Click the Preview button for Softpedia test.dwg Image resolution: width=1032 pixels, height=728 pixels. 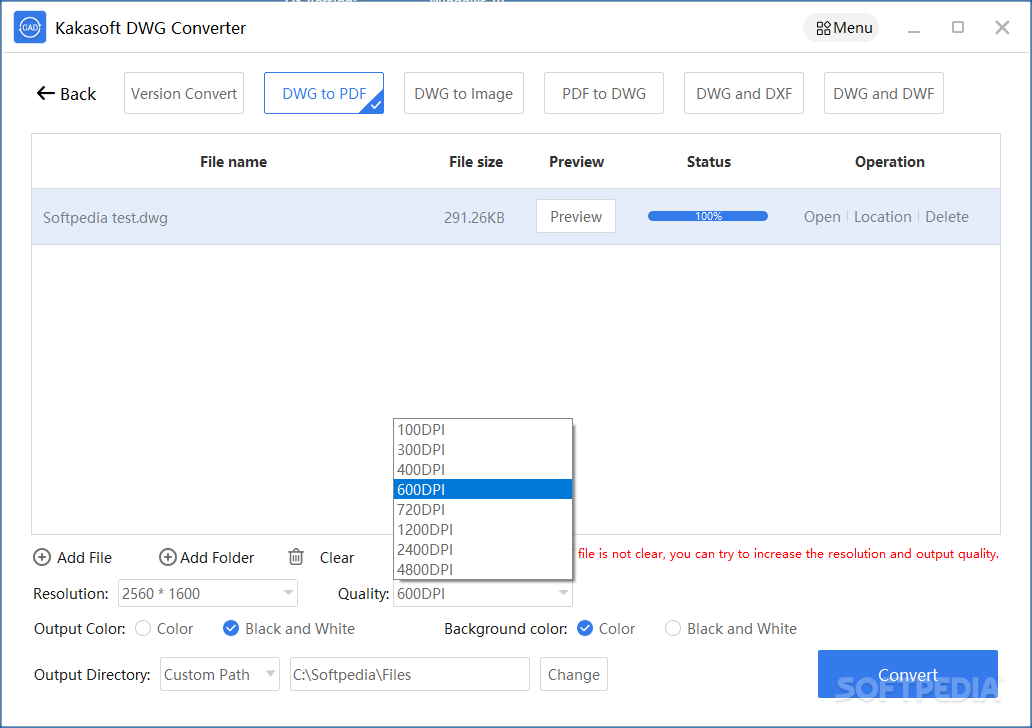[576, 217]
